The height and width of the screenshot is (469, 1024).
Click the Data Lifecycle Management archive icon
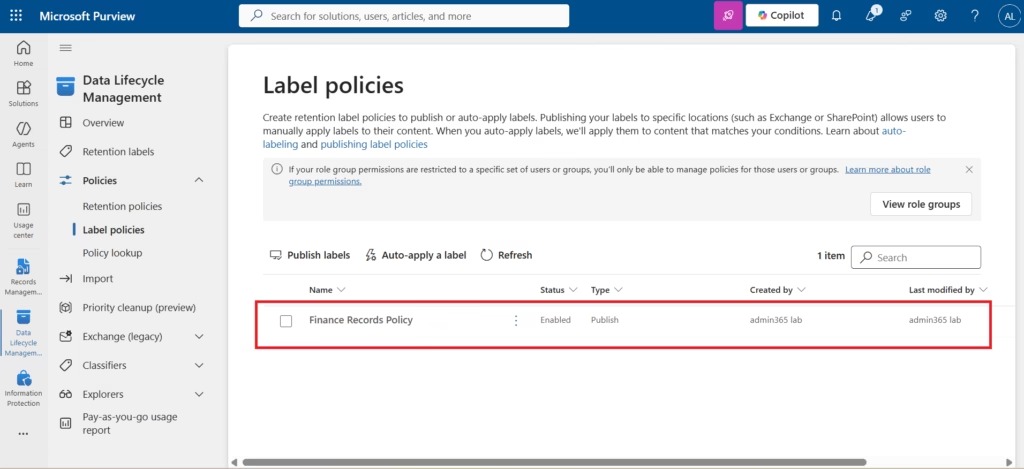pyautogui.click(x=65, y=86)
